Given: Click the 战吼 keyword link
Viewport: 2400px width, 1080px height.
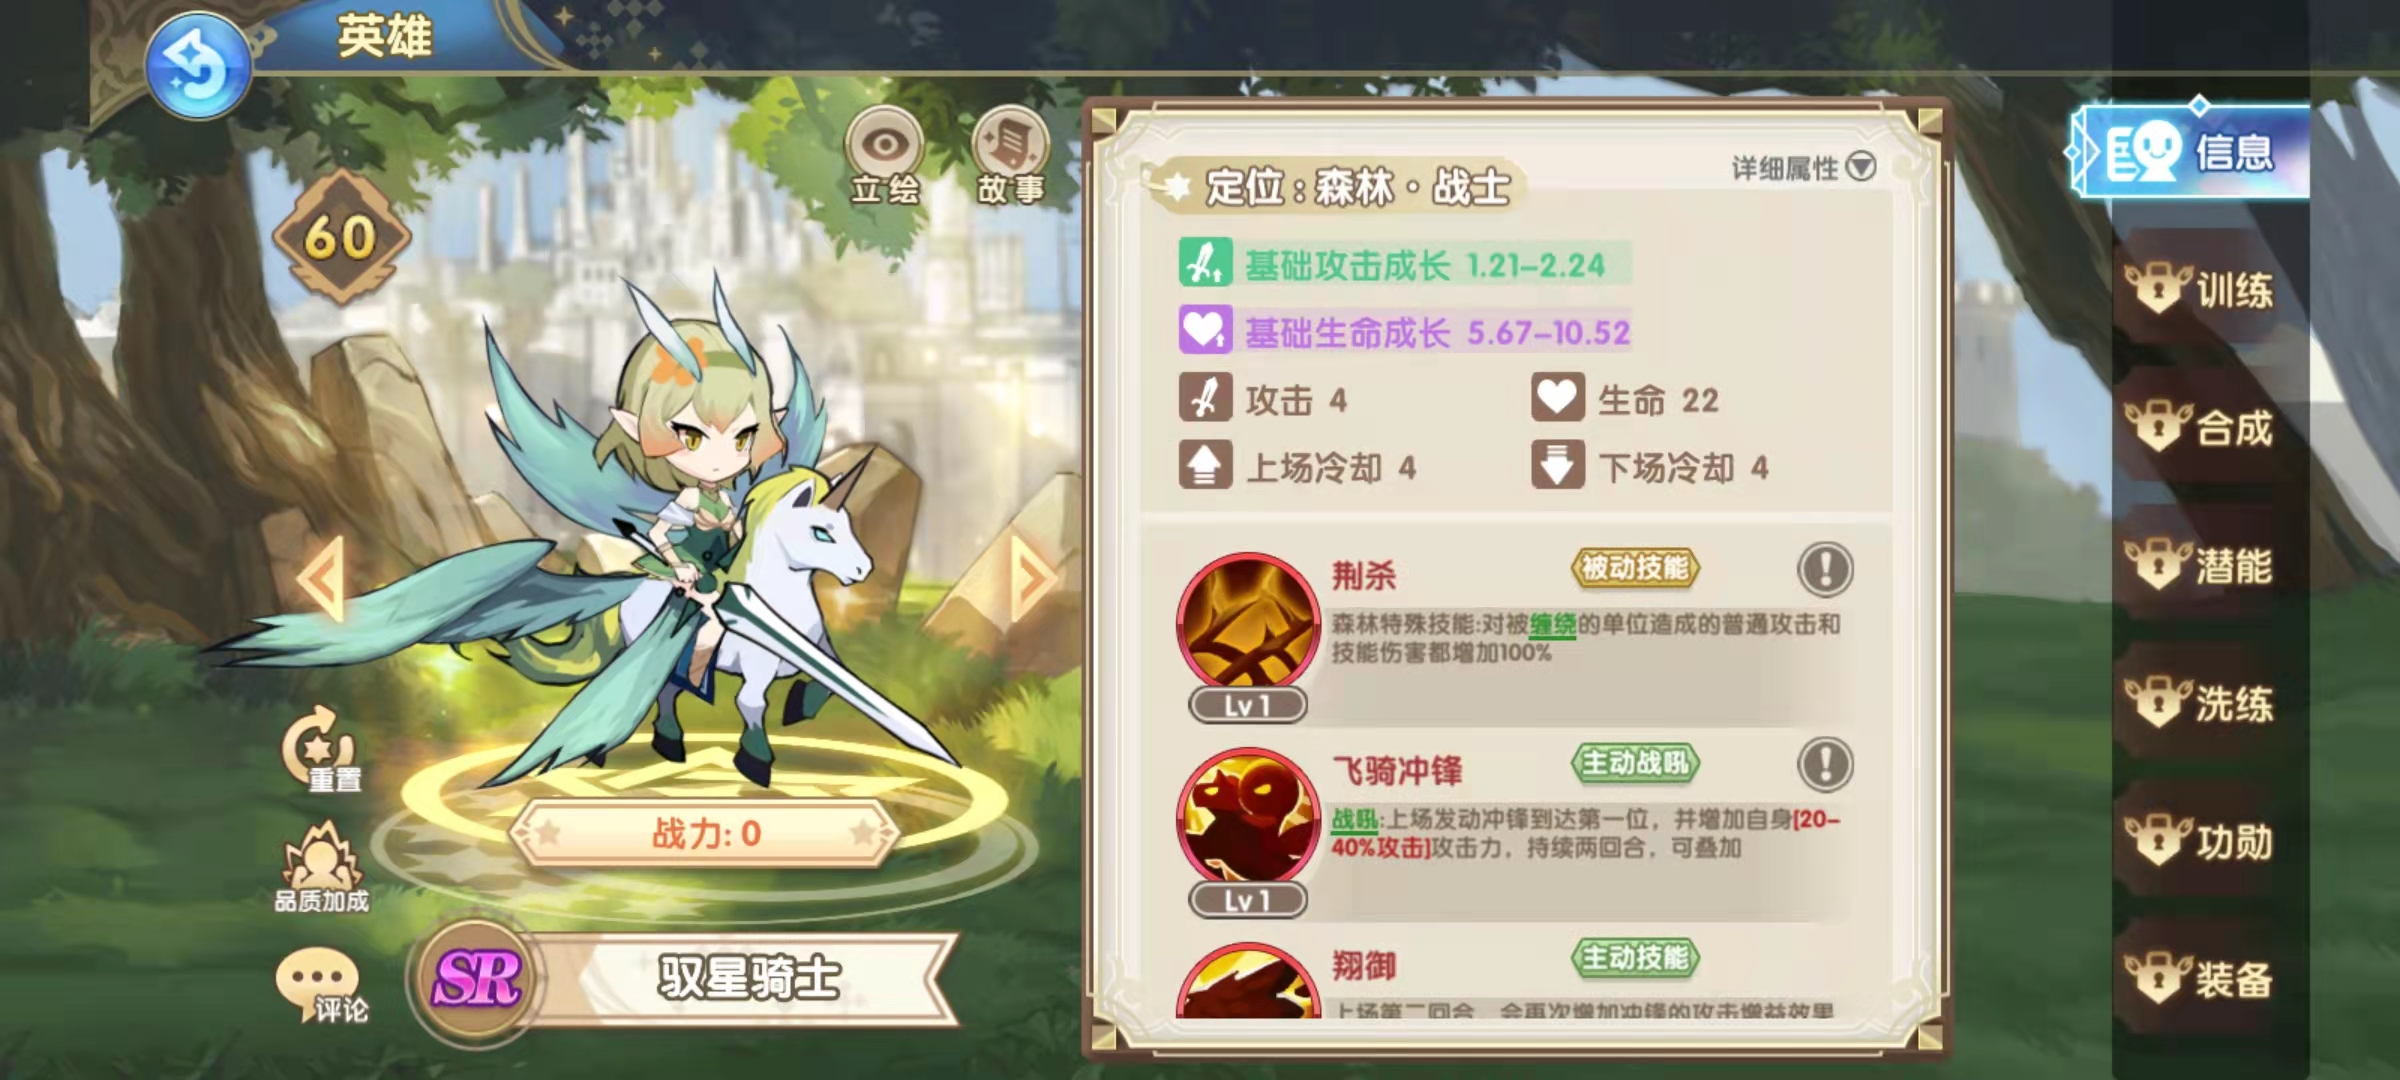Looking at the screenshot, I should click(x=1355, y=821).
